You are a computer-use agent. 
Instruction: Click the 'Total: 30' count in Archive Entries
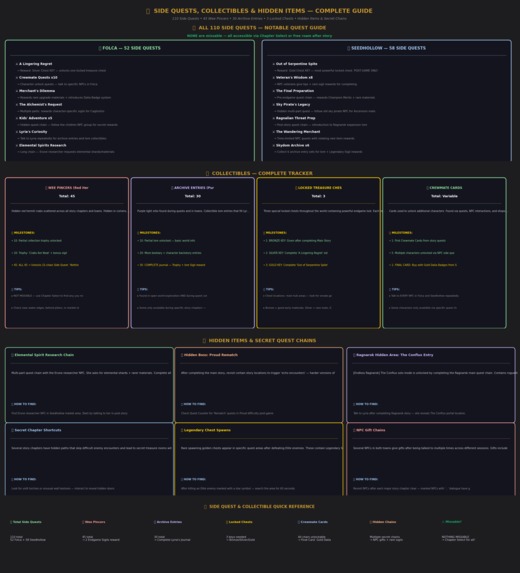tap(193, 196)
